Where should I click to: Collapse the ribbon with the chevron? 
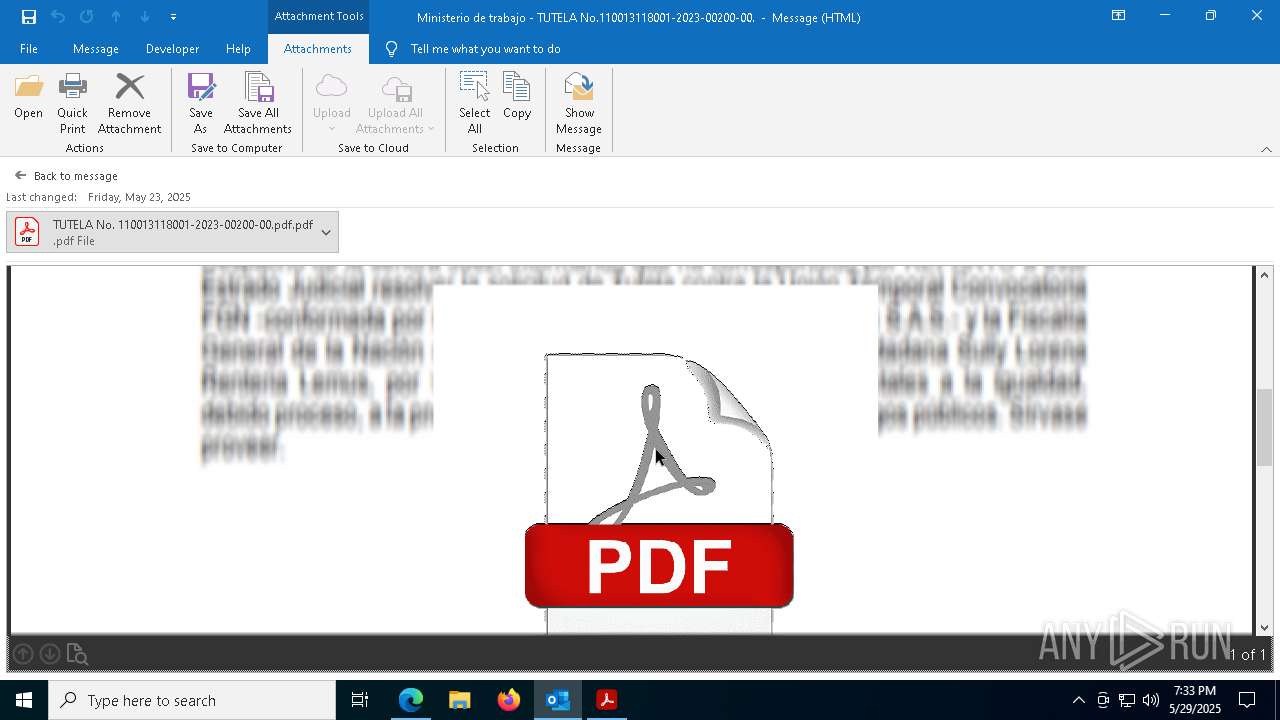1266,149
